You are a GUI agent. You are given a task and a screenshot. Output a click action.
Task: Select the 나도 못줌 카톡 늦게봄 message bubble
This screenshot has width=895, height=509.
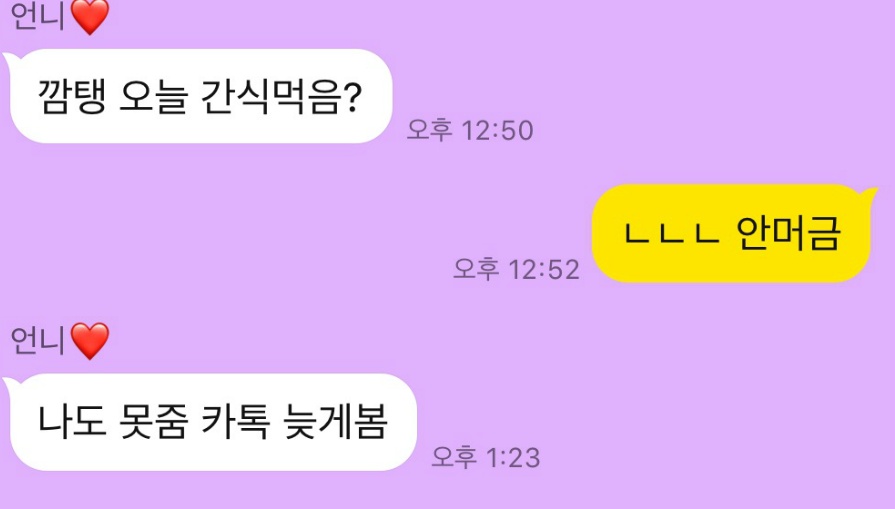211,422
